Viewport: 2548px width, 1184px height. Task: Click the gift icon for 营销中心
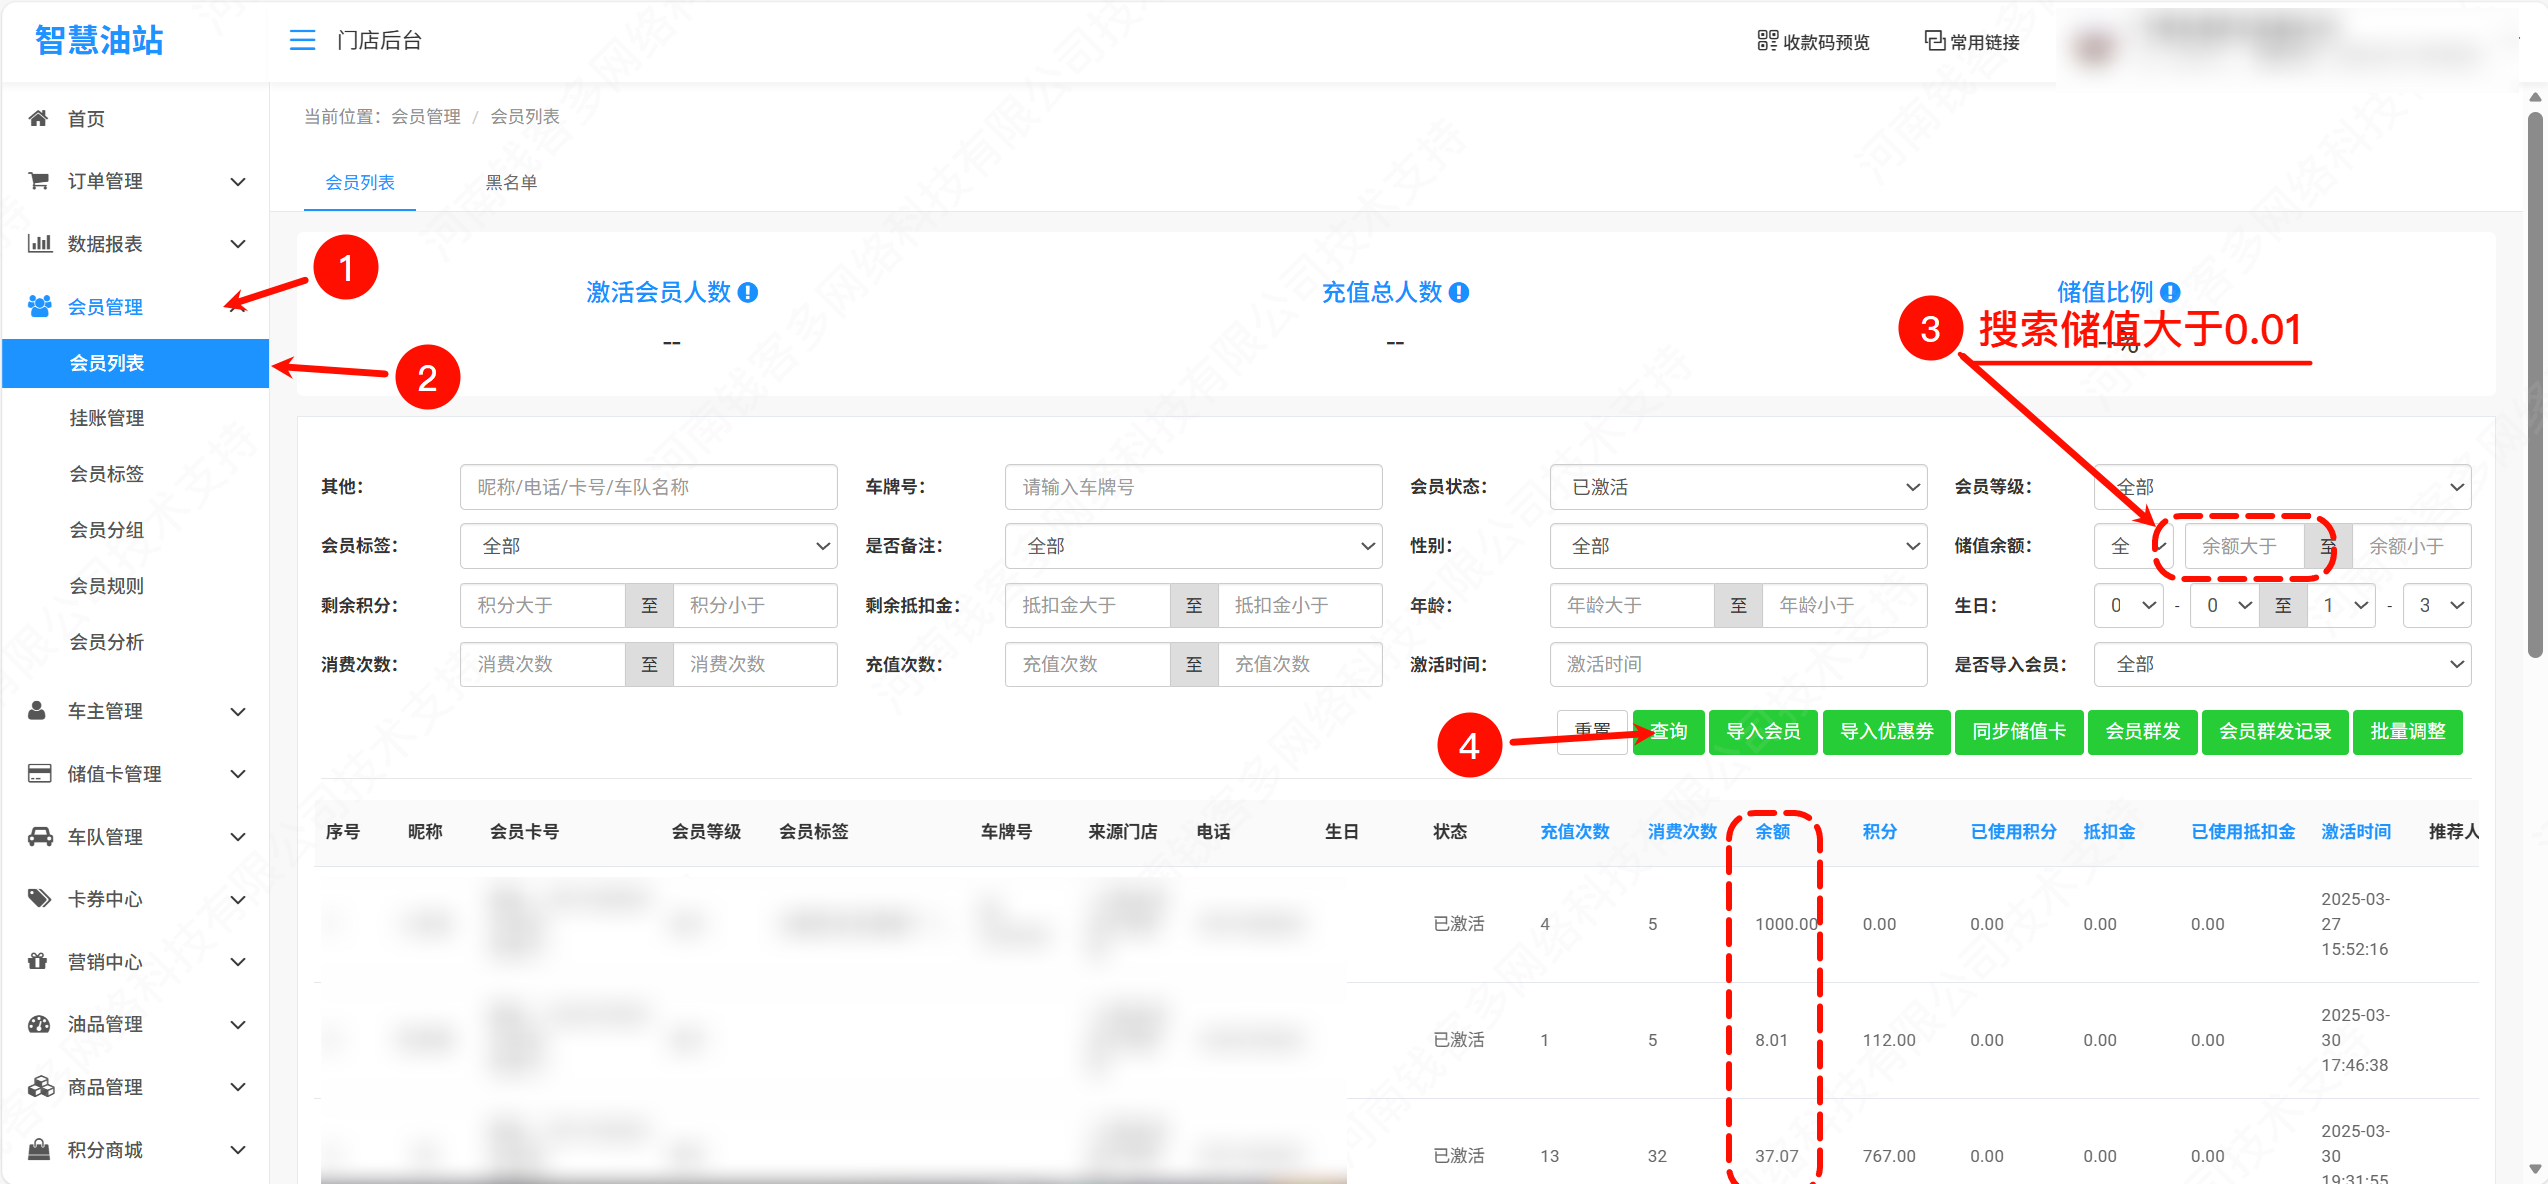click(38, 961)
